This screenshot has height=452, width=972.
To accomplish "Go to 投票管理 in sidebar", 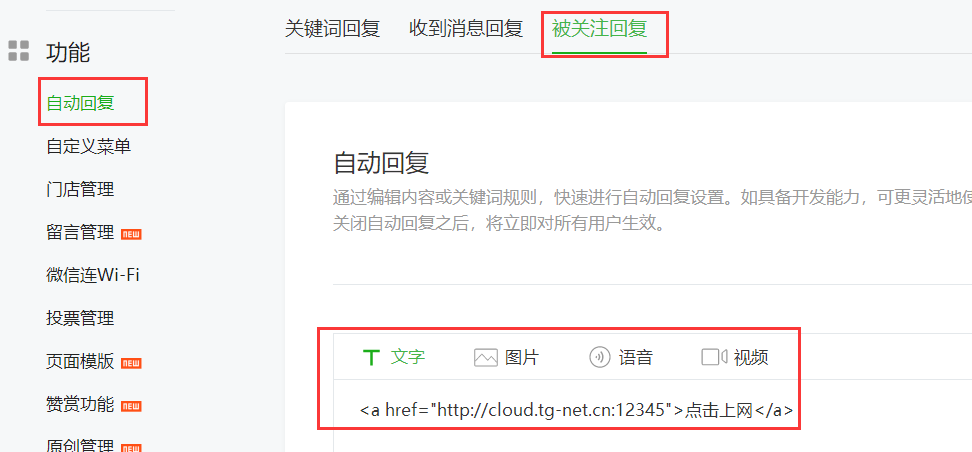I will click(81, 318).
